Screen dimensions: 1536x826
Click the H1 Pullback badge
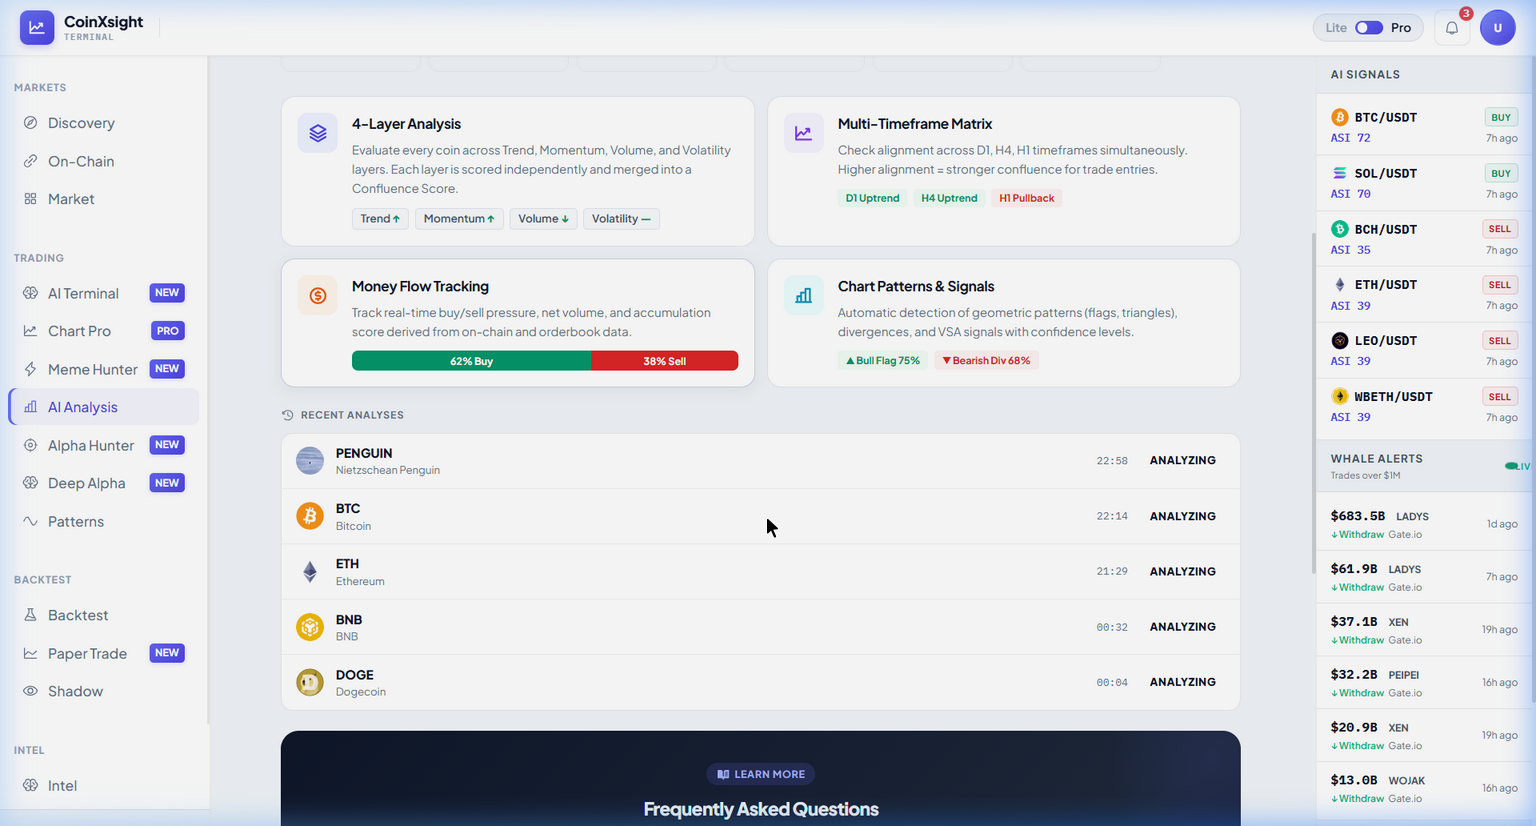1026,198
